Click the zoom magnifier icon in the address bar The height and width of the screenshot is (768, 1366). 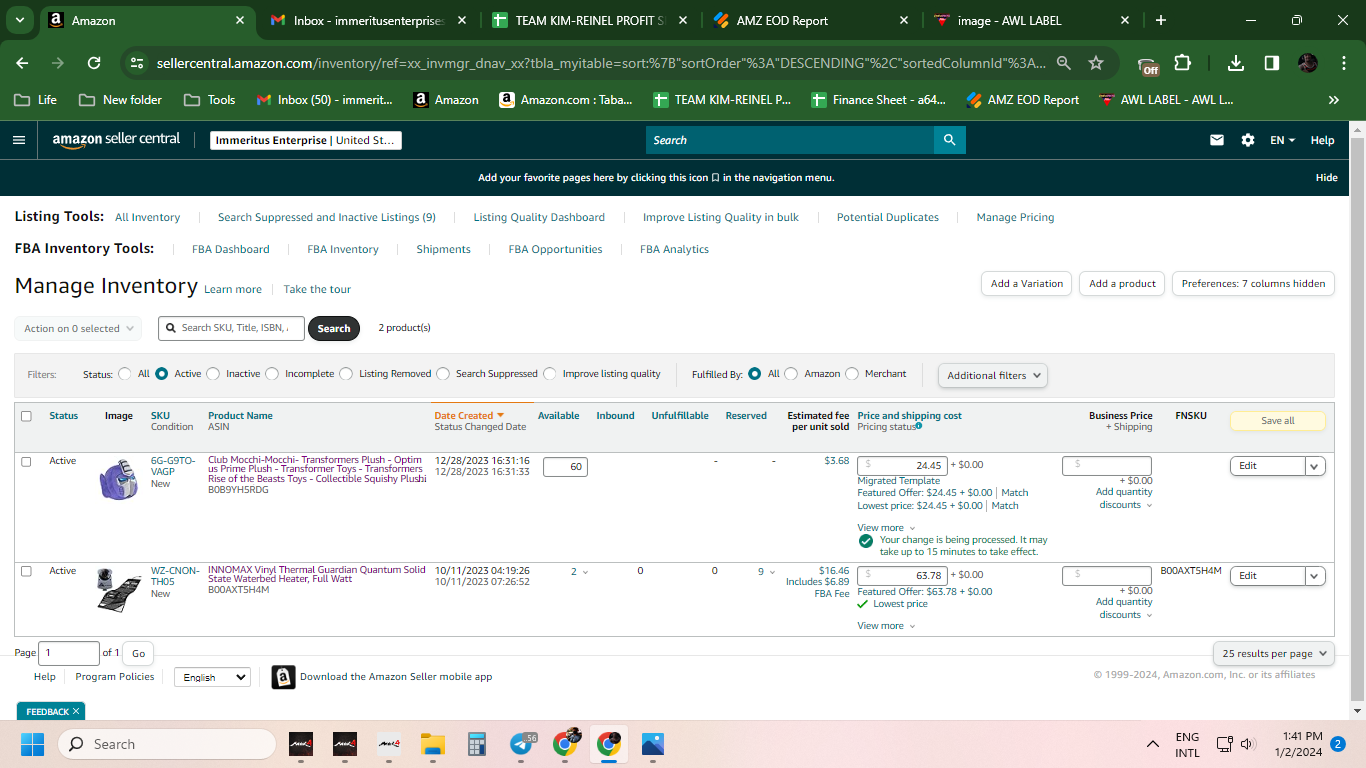[x=1064, y=63]
